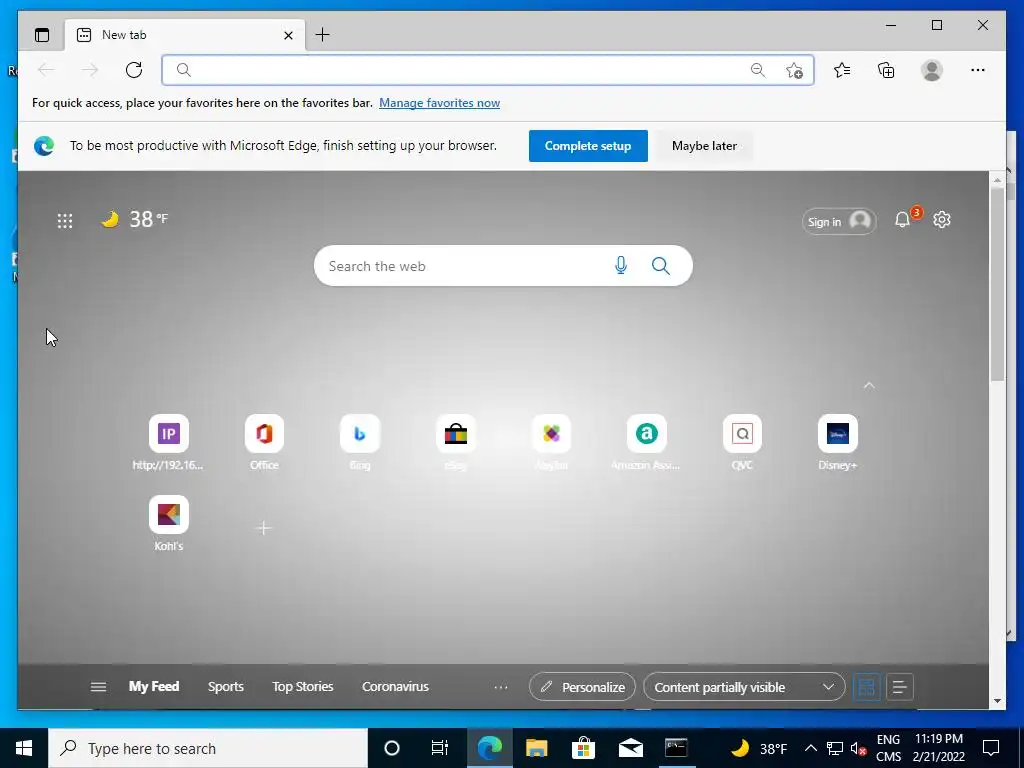Open File Explorer from taskbar
The height and width of the screenshot is (768, 1024).
click(536, 748)
